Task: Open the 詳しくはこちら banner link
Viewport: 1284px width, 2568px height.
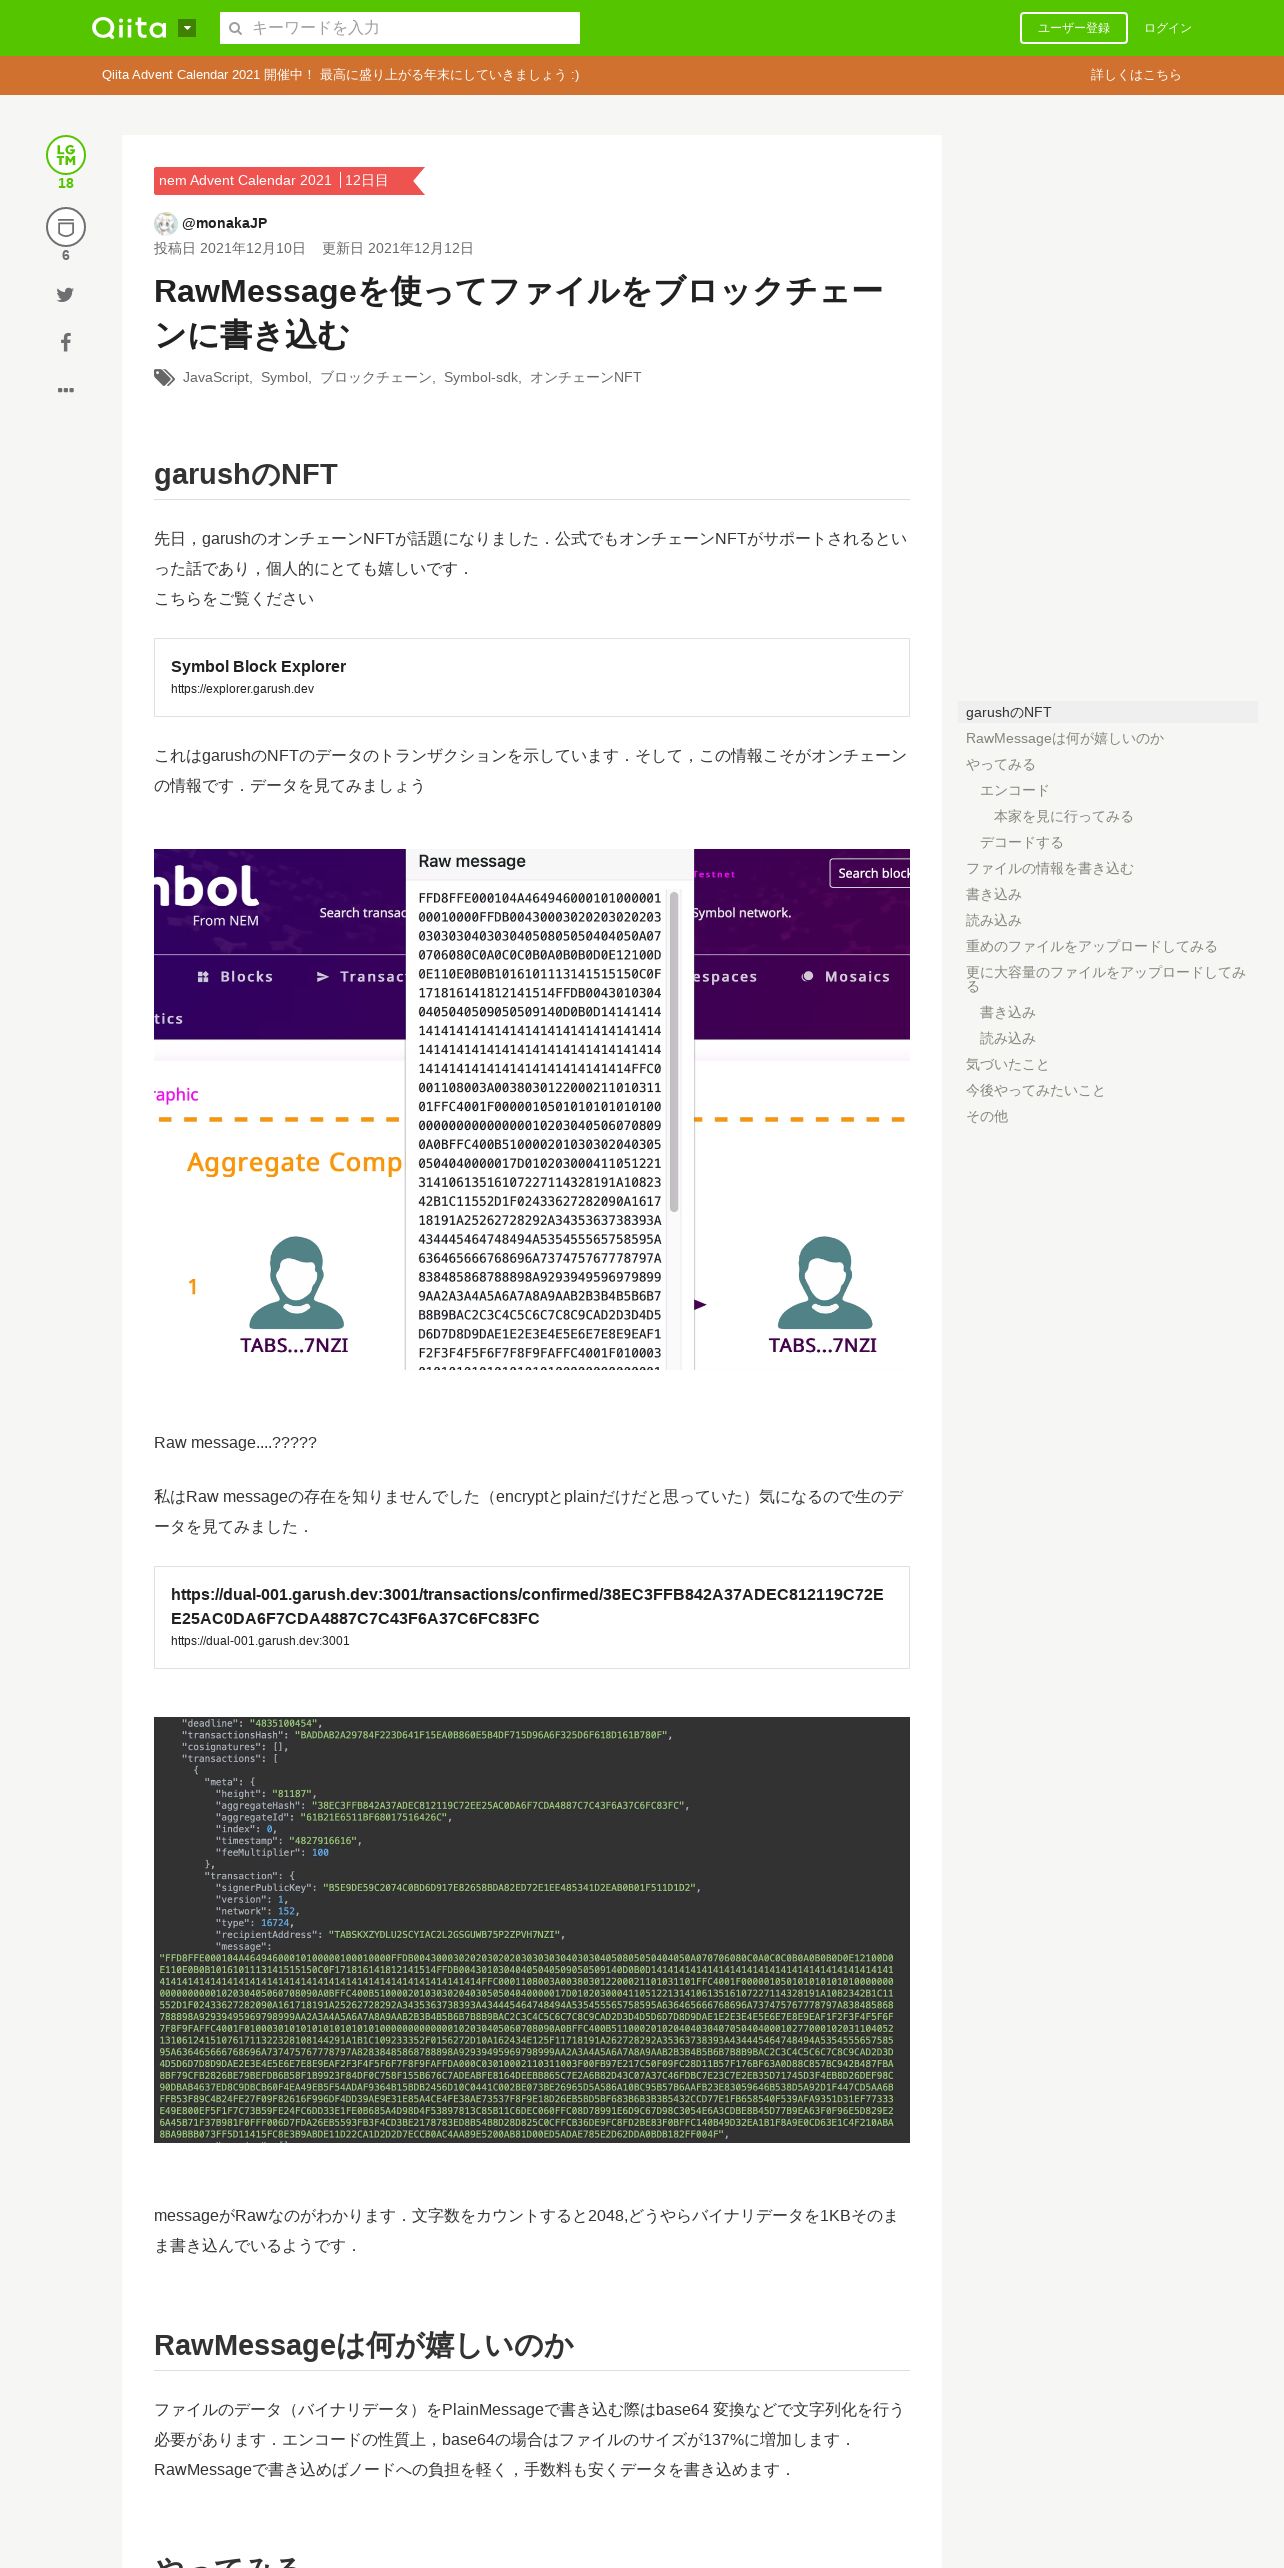Action: click(x=1135, y=75)
